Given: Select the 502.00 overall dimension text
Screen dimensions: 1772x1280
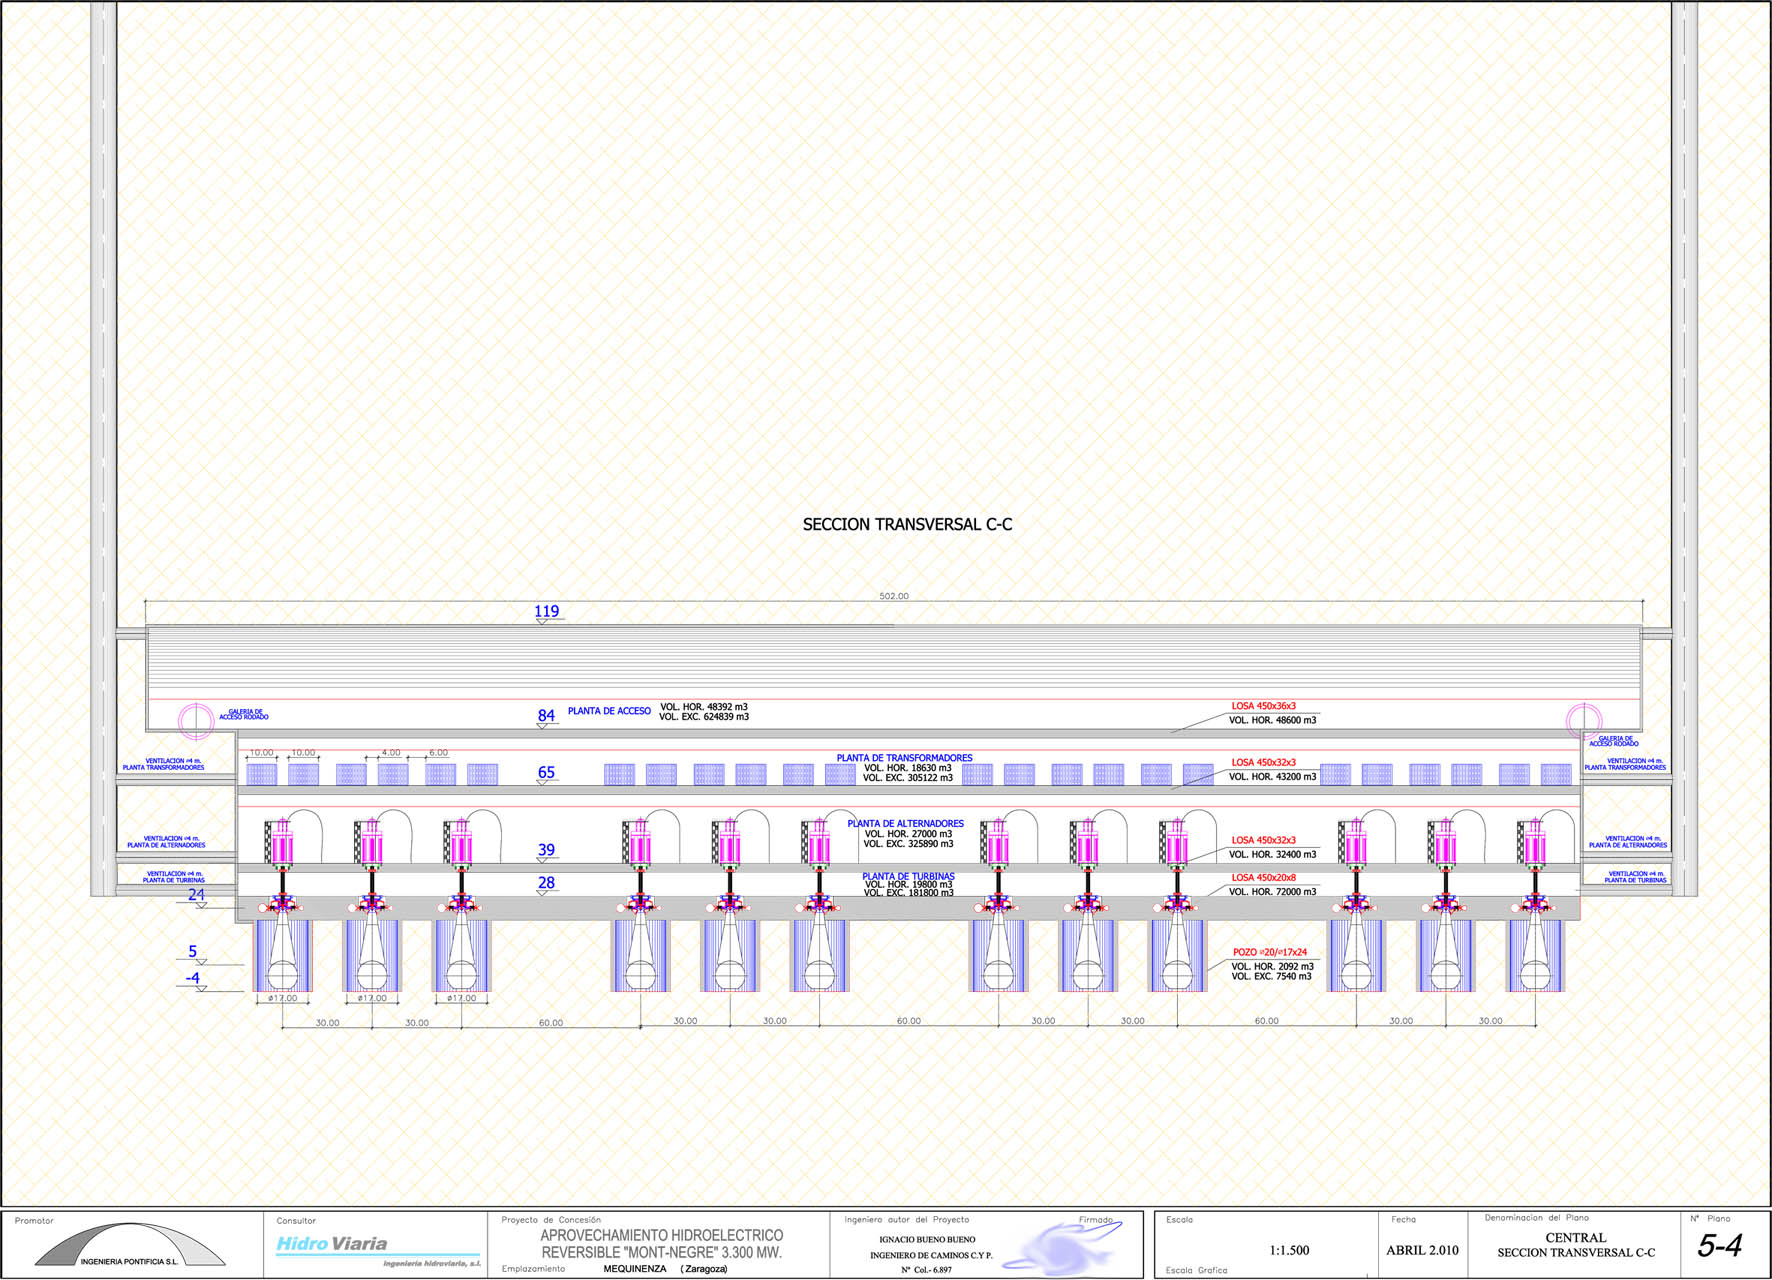Looking at the screenshot, I should tap(894, 596).
